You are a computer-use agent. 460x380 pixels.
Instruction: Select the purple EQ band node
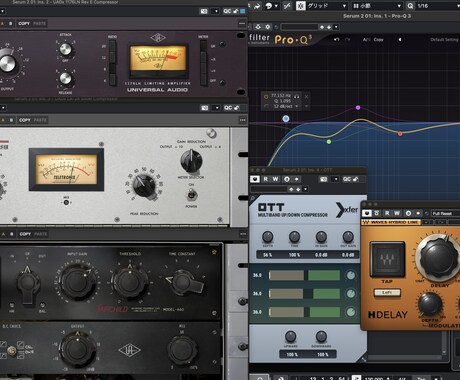point(358,108)
